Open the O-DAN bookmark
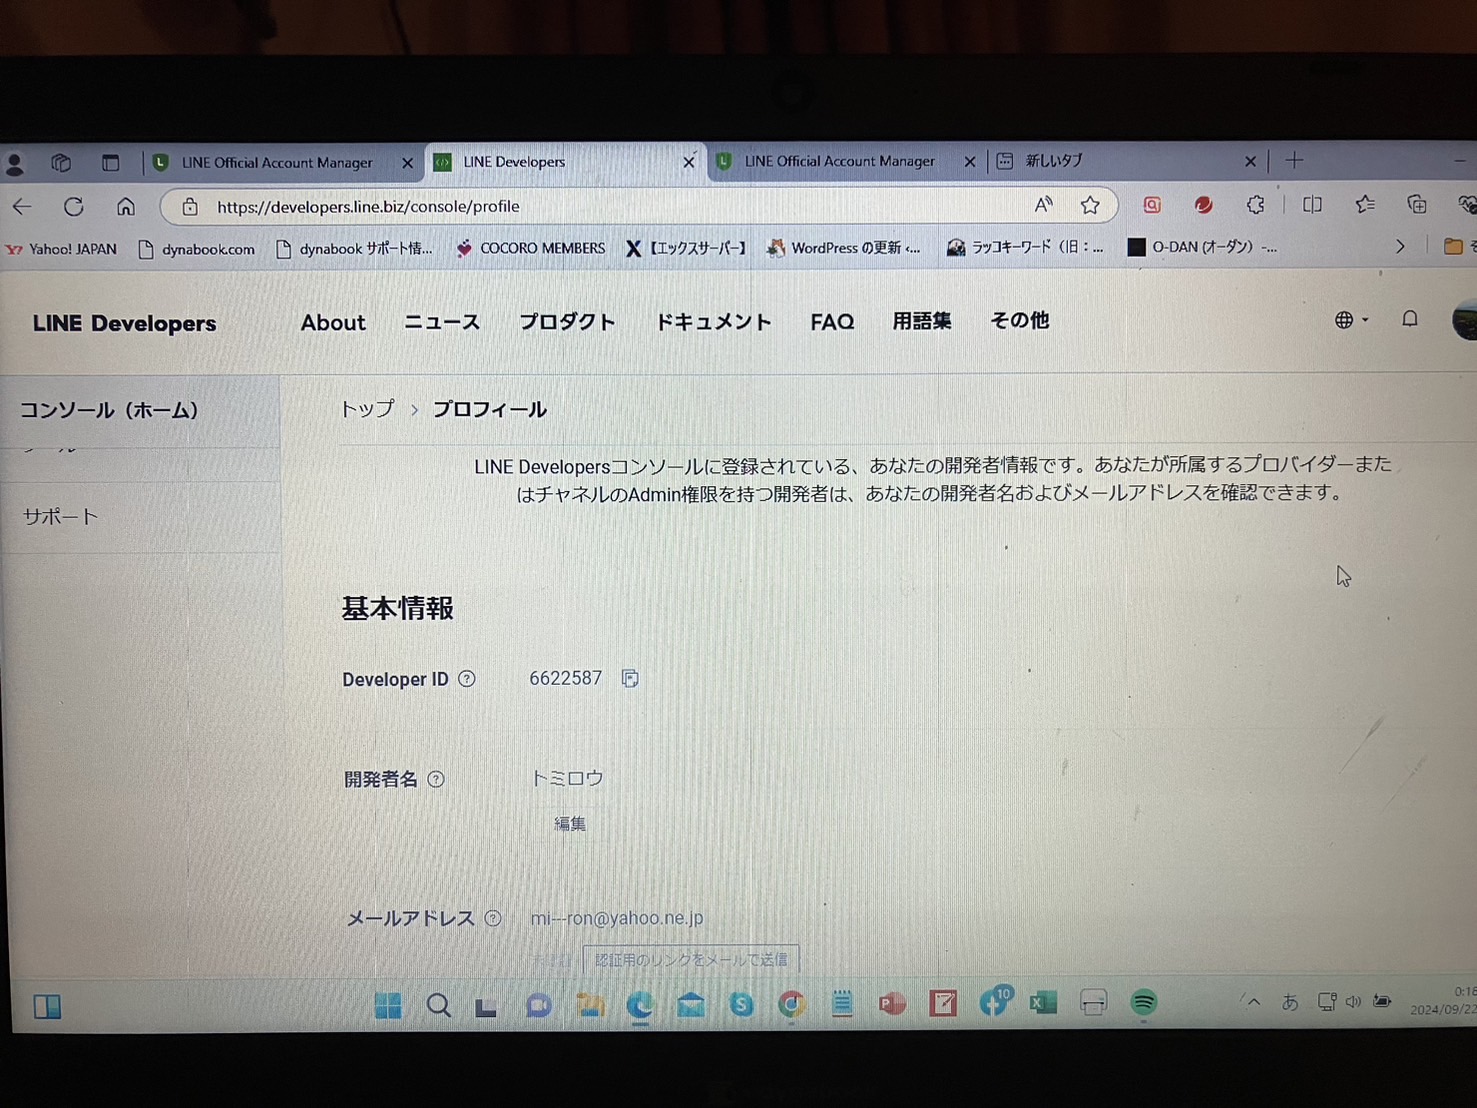Image resolution: width=1477 pixels, height=1108 pixels. tap(1203, 246)
